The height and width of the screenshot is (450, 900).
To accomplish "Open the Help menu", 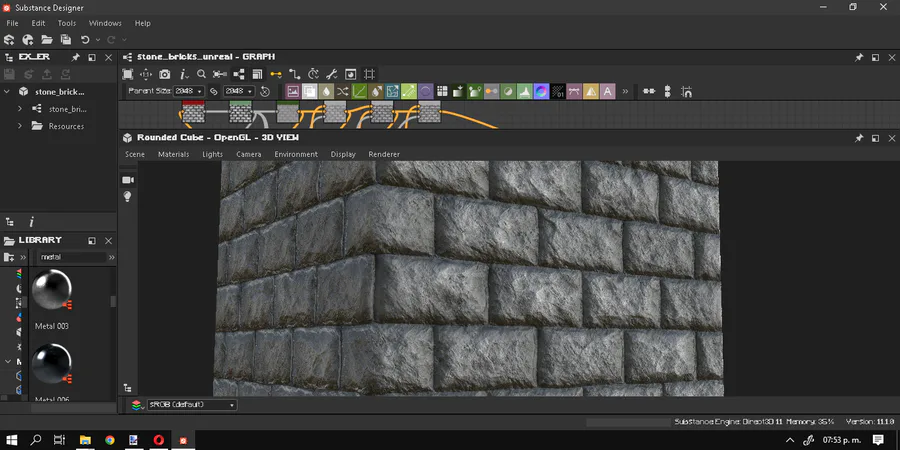I will pos(142,23).
